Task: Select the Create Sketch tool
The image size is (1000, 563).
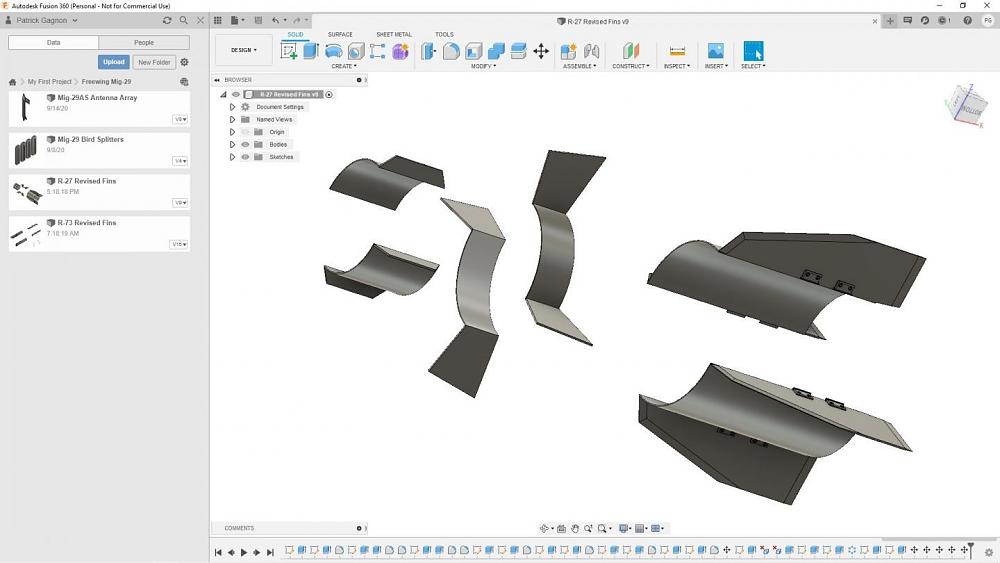Action: coord(289,51)
